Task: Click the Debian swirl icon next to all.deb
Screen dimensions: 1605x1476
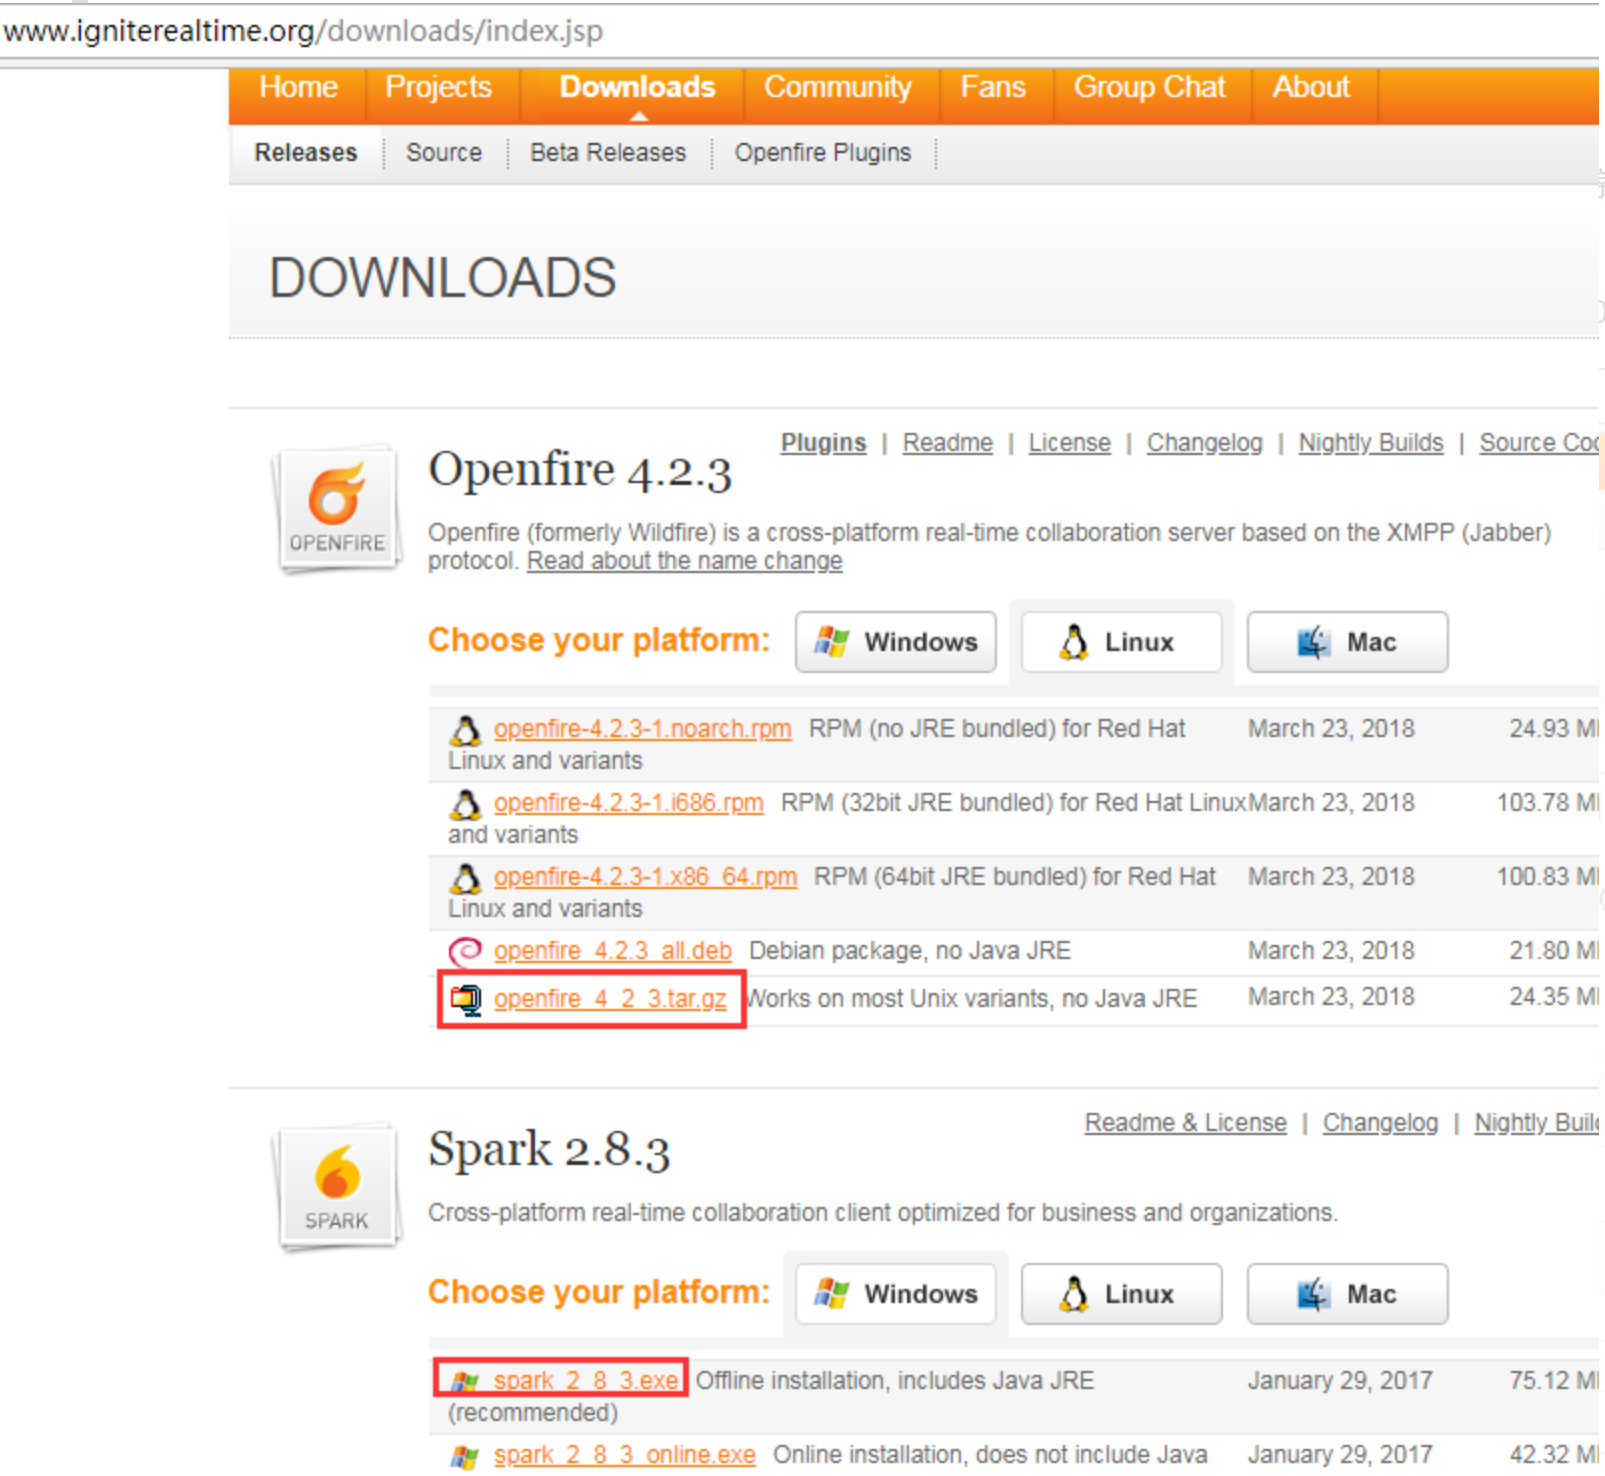Action: 464,950
